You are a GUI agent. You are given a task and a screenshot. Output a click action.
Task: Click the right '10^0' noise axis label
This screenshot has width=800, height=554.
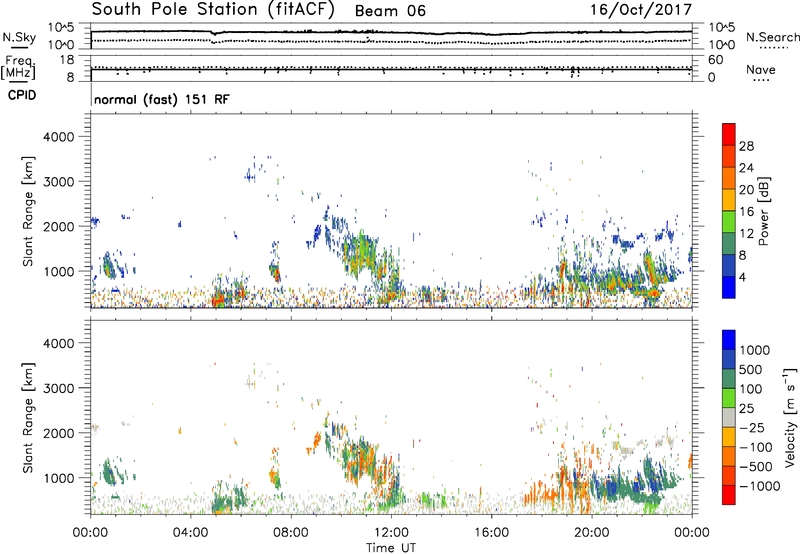tap(722, 45)
